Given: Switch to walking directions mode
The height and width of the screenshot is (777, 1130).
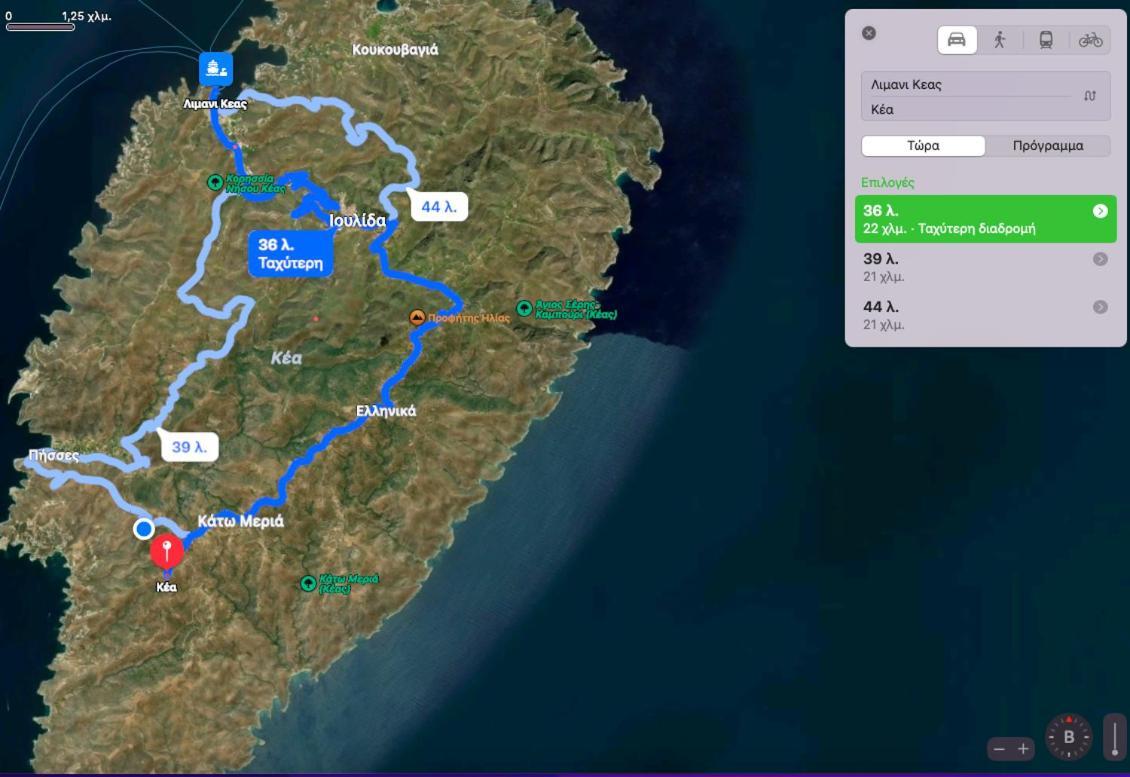Looking at the screenshot, I should [x=1000, y=40].
